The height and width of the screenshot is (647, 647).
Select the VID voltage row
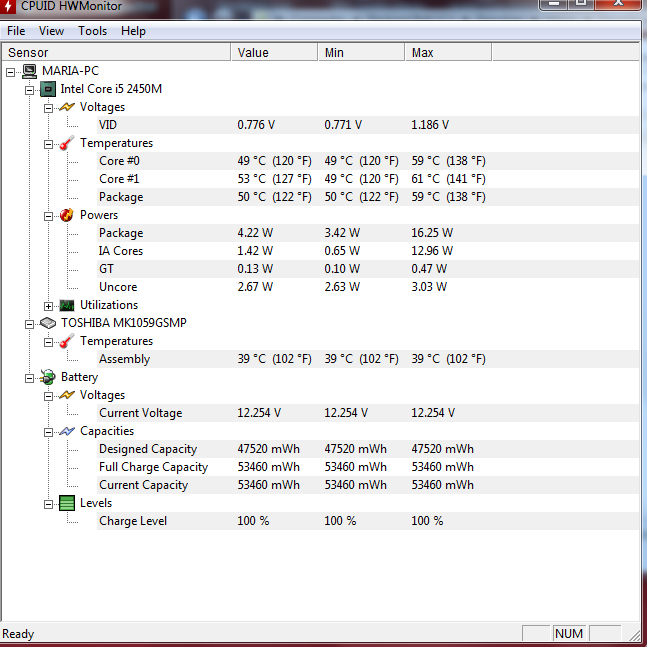point(368,125)
